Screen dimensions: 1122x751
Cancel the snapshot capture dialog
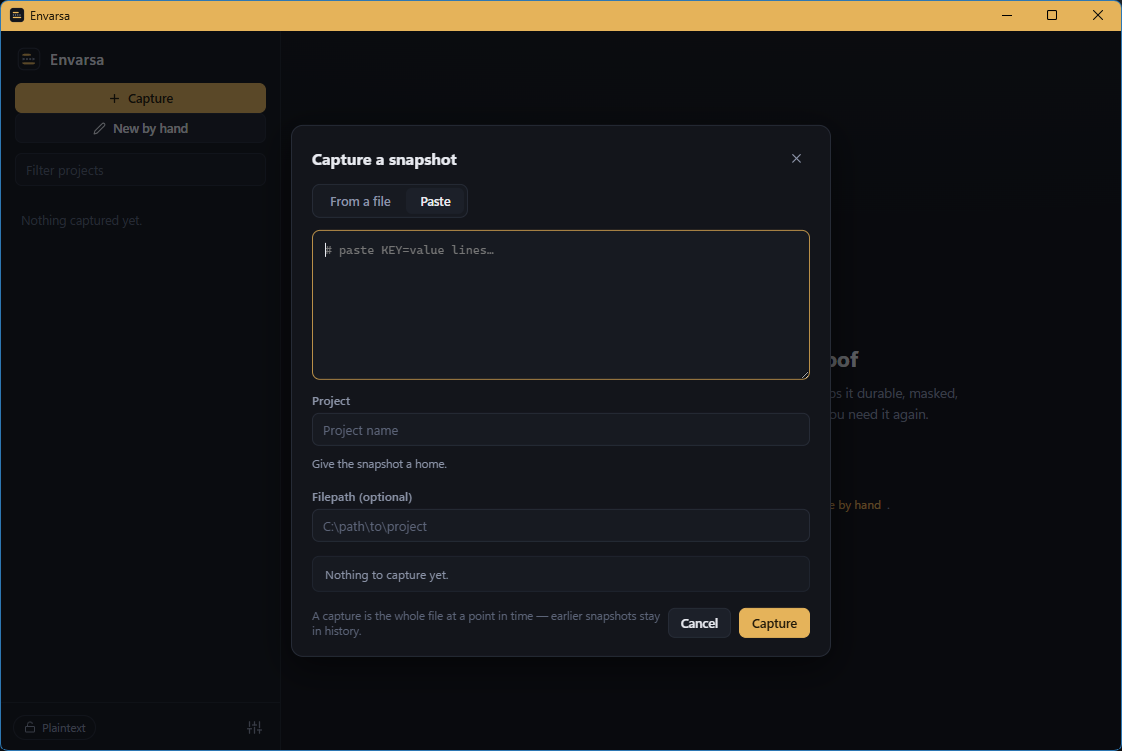click(699, 623)
